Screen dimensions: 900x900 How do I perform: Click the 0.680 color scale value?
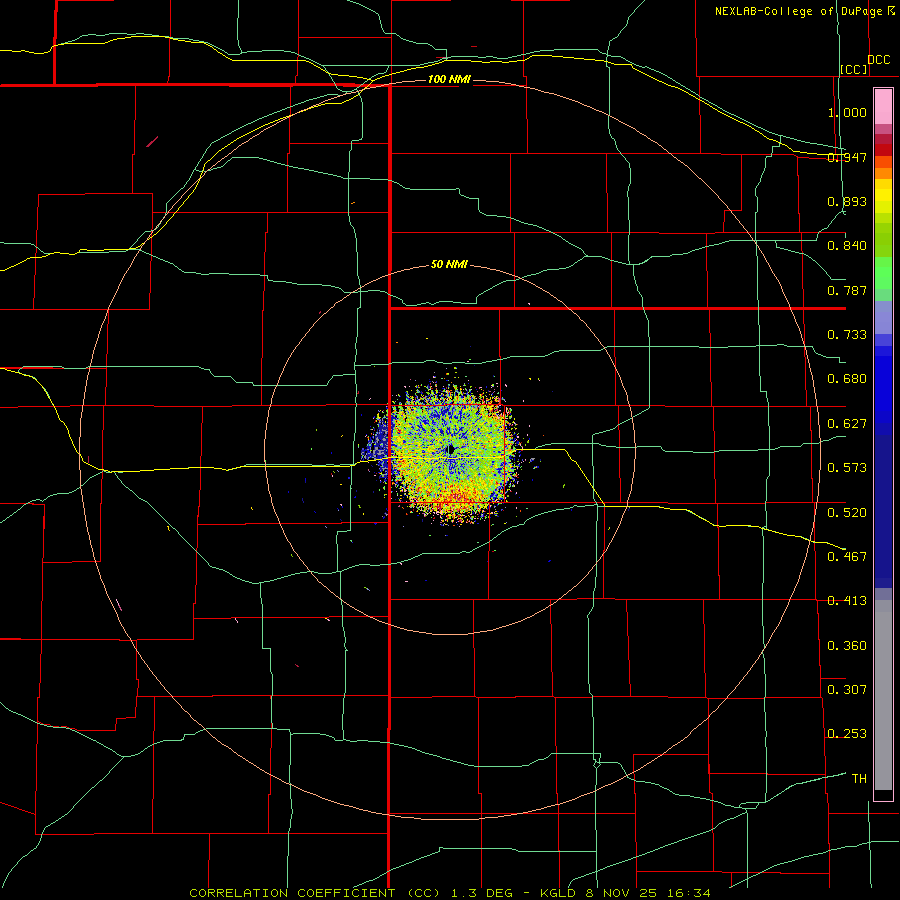847,379
